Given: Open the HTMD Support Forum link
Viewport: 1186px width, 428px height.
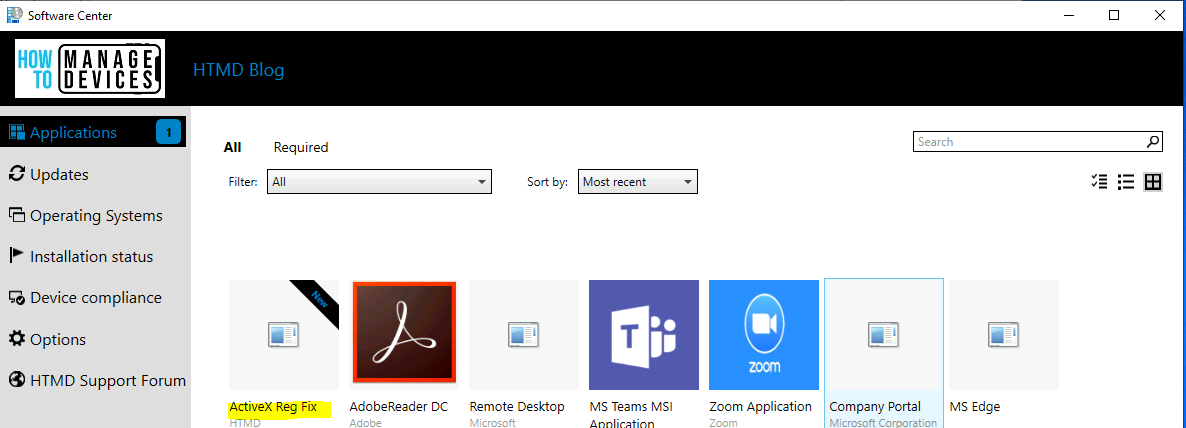Looking at the screenshot, I should coord(107,380).
